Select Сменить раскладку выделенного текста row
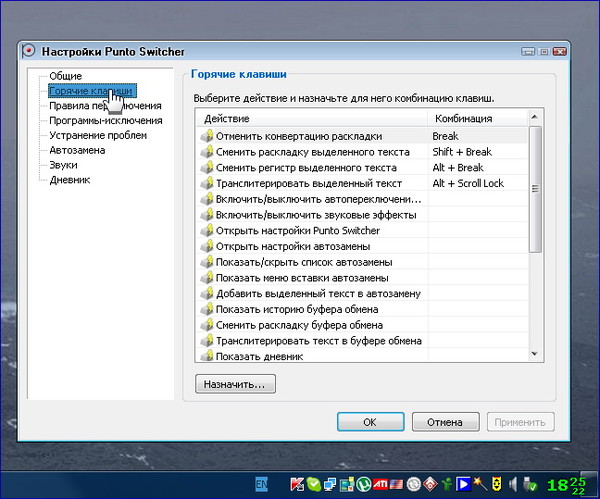 pos(362,152)
